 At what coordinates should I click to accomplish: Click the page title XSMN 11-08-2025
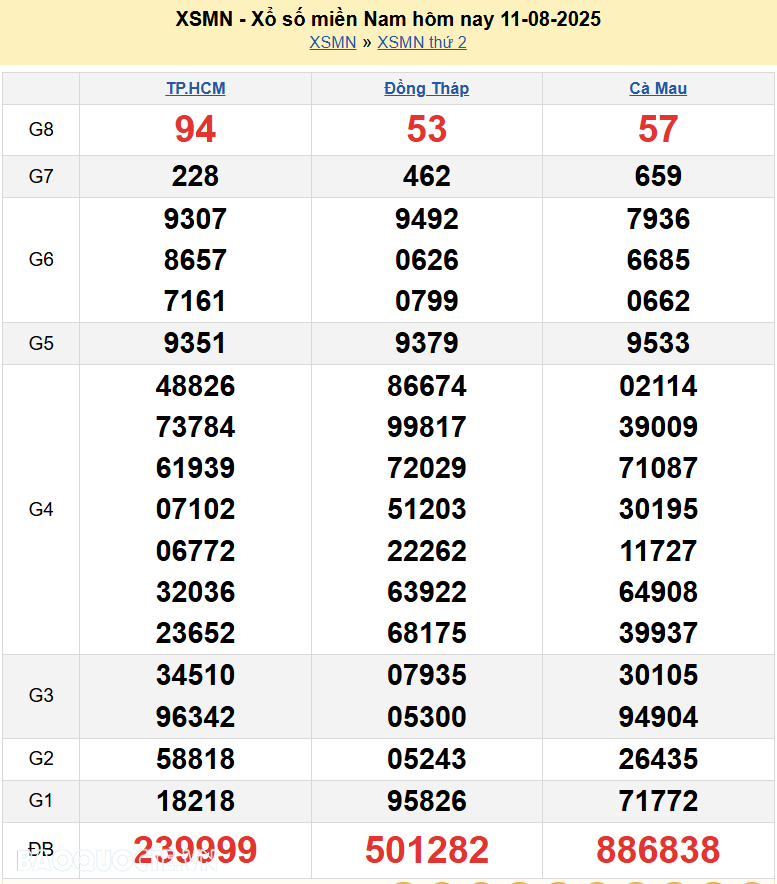pyautogui.click(x=388, y=19)
